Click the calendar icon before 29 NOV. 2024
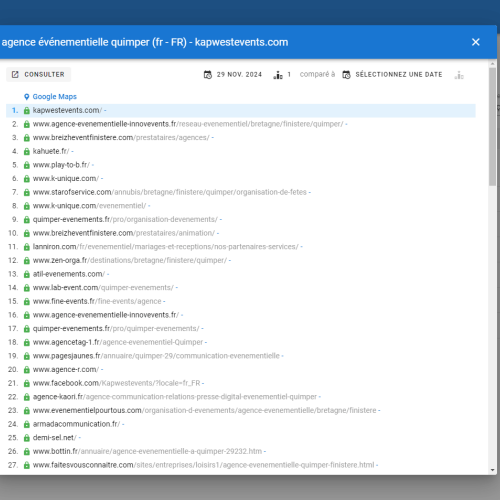 (208, 75)
